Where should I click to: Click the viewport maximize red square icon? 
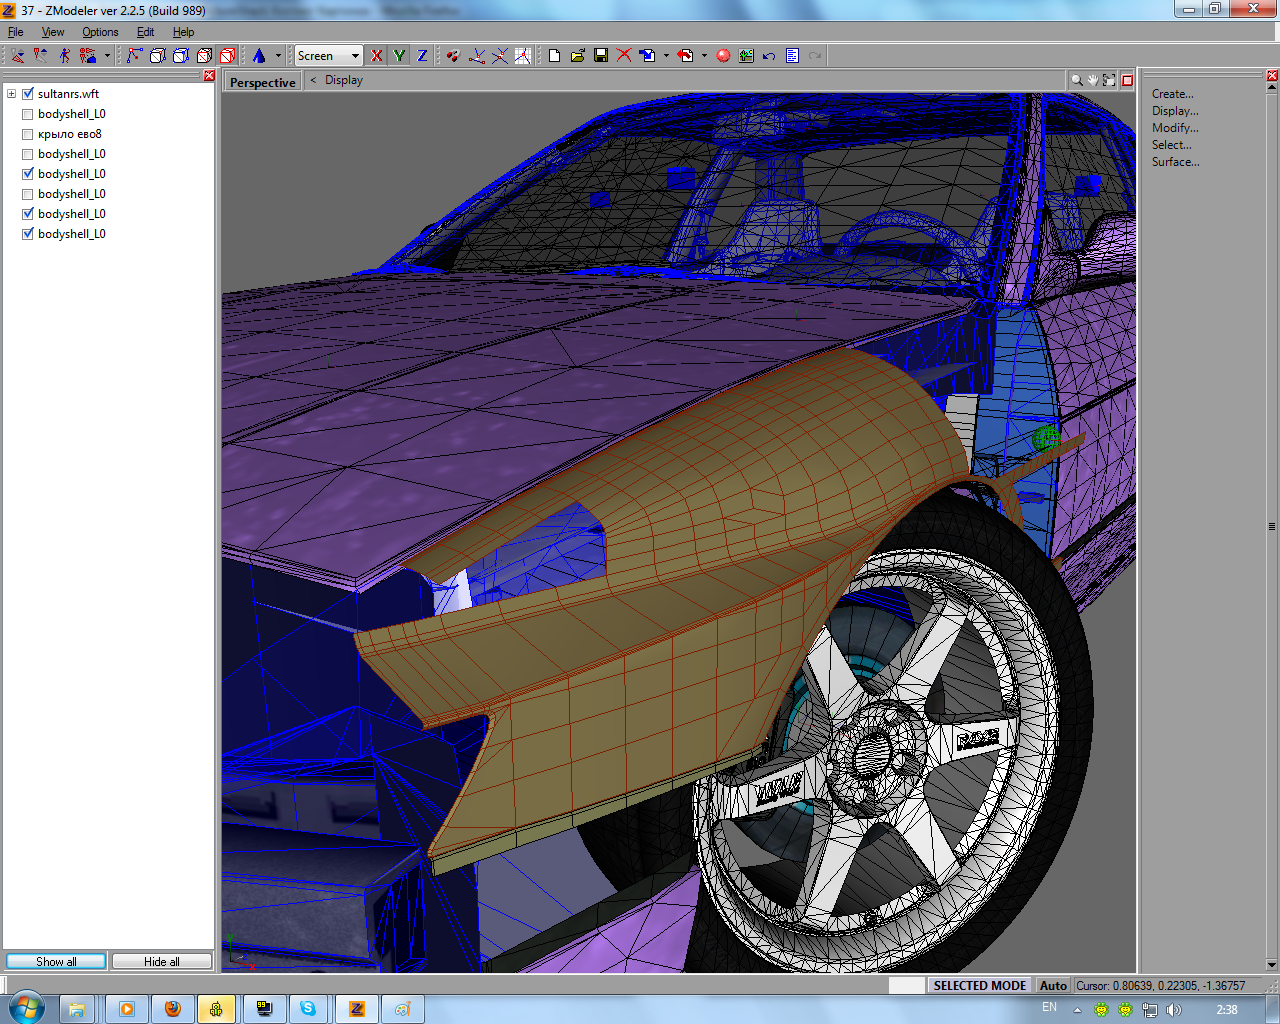[1127, 80]
